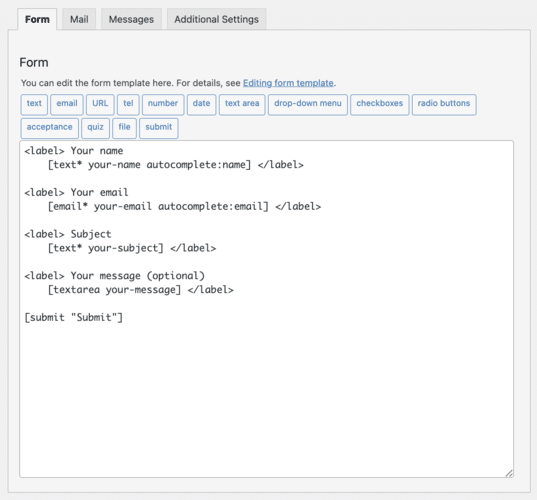Insert an acceptance tag

(50, 128)
